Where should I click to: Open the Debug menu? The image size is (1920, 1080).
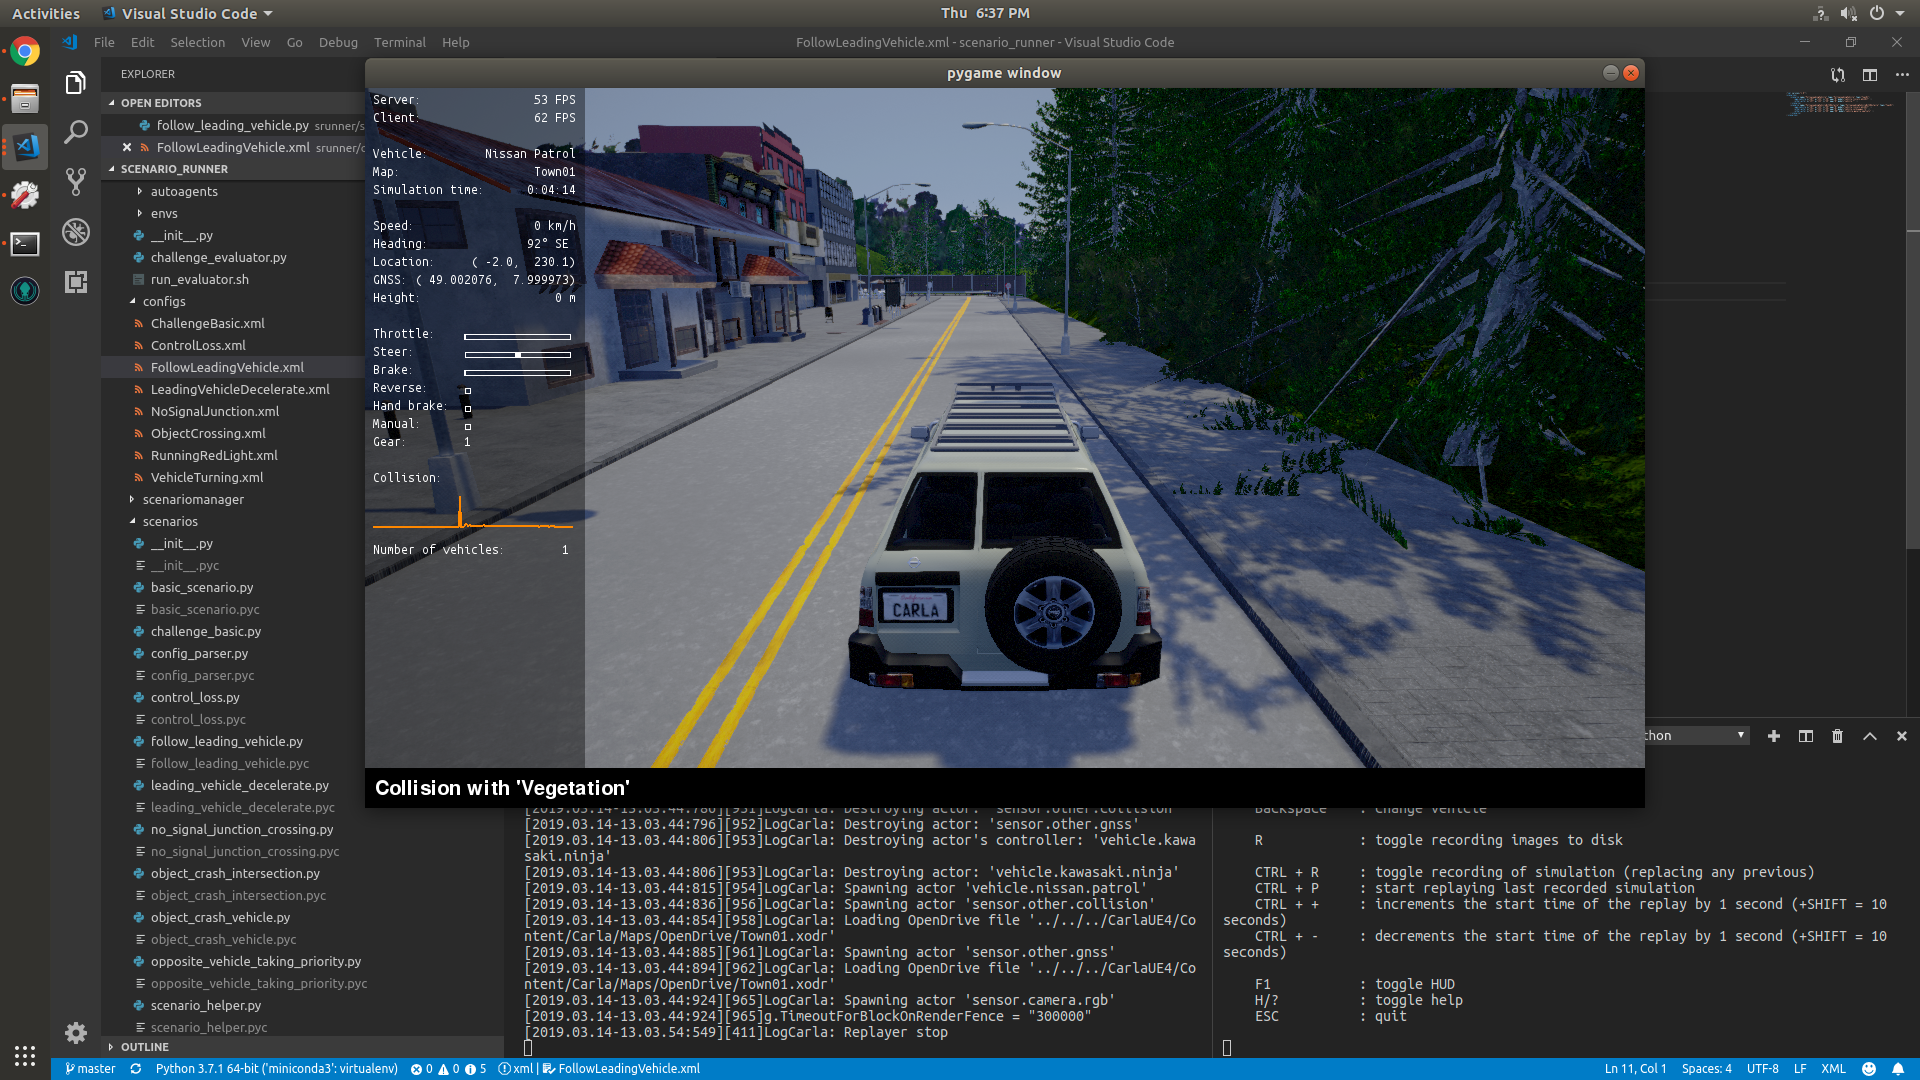click(338, 42)
